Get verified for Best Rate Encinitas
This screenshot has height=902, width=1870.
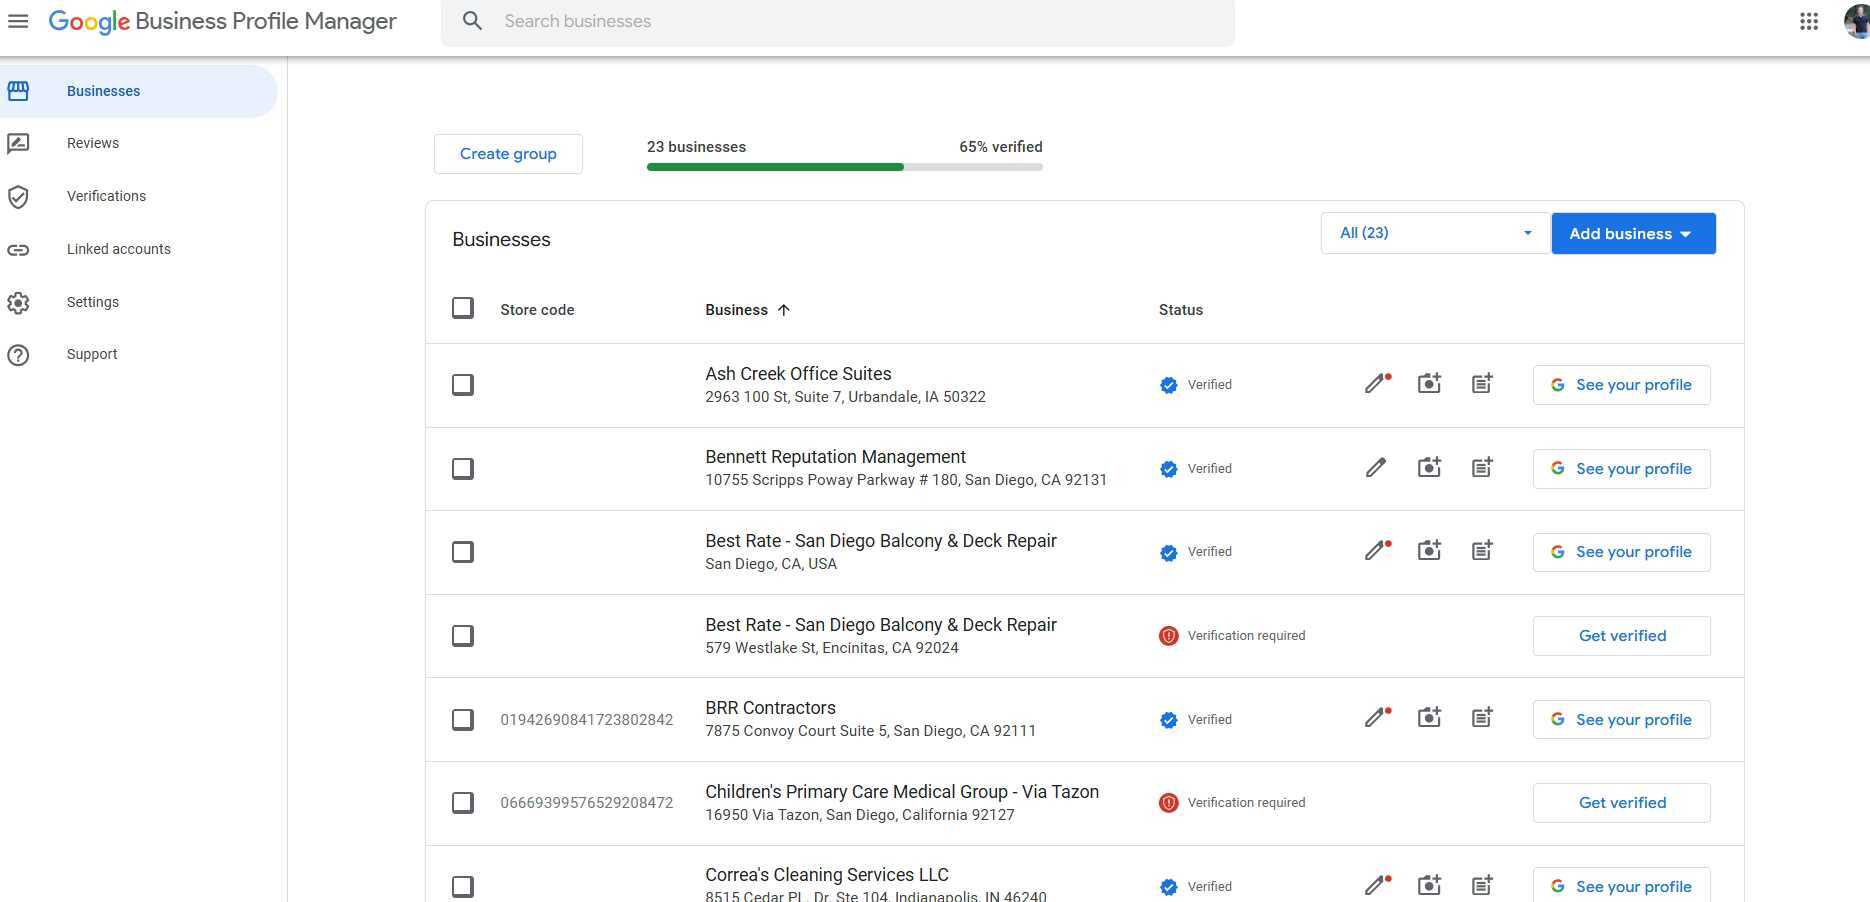pyautogui.click(x=1621, y=636)
